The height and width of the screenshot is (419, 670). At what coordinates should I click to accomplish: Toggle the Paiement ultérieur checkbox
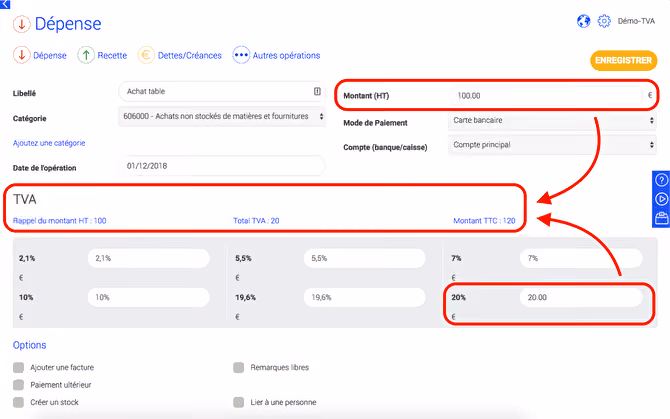click(x=18, y=385)
